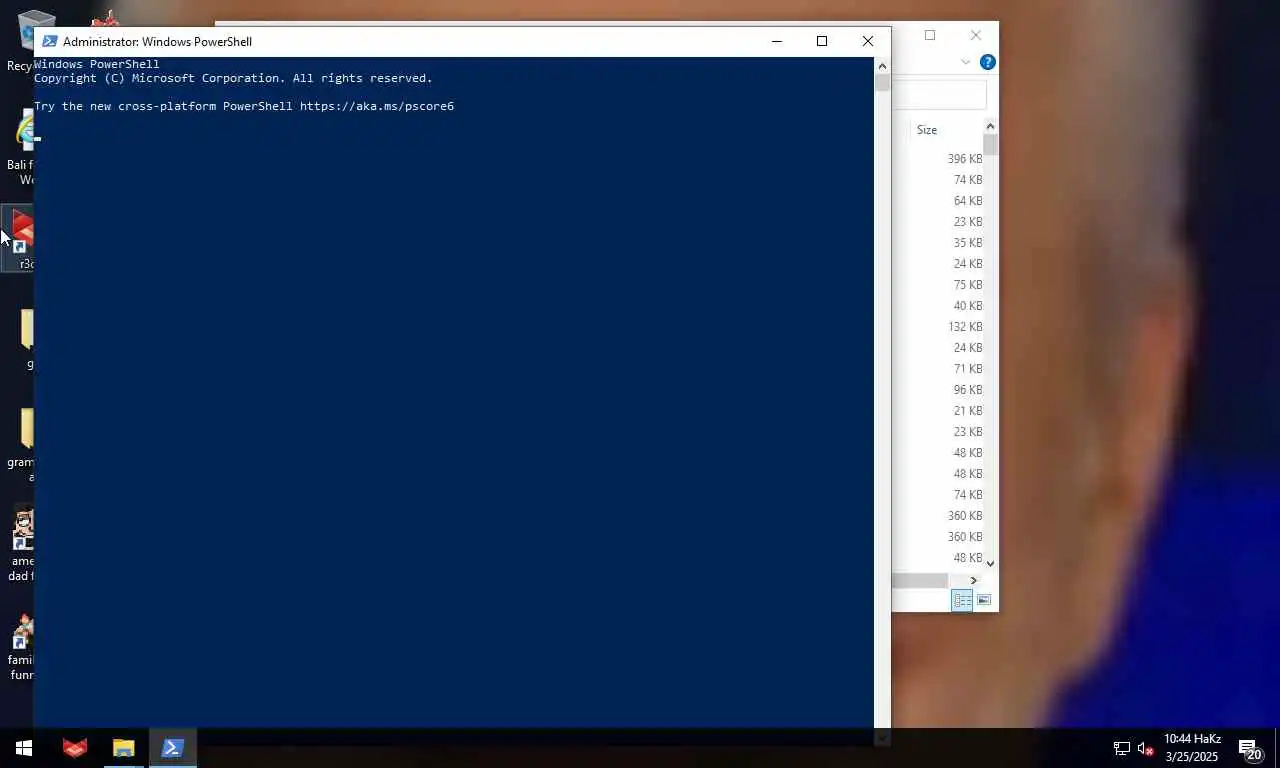Sort by the Size column header

(927, 130)
